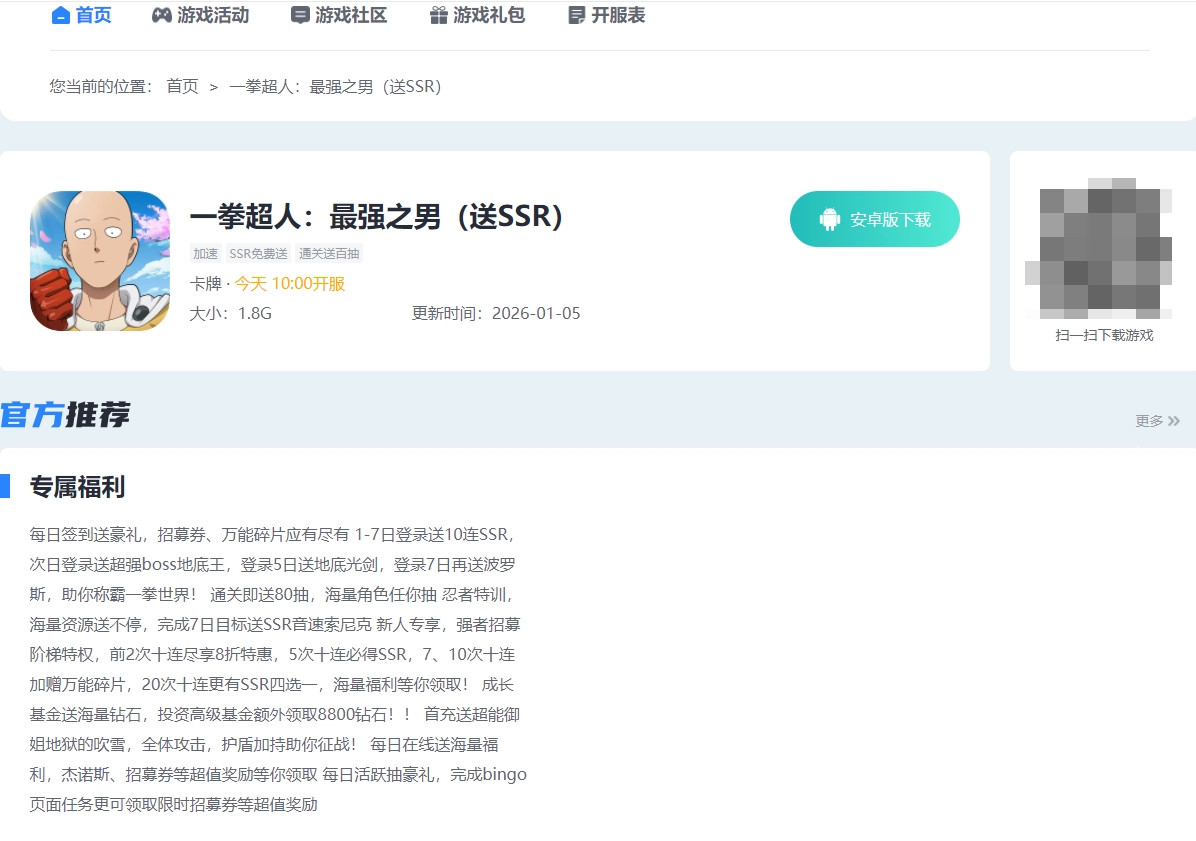Click the gift box icon for 游戏礼包
1196x841 pixels.
click(438, 16)
